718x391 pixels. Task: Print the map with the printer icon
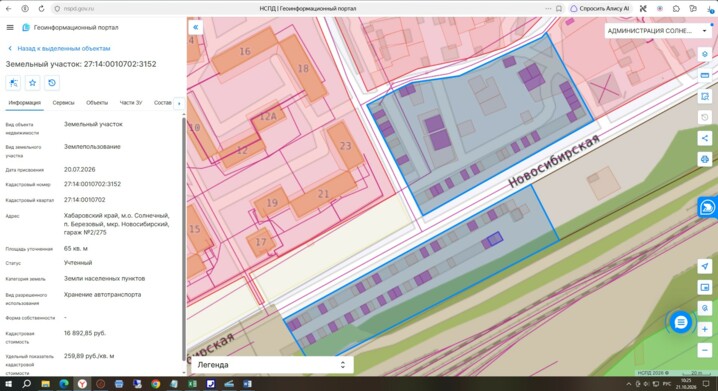(x=705, y=159)
